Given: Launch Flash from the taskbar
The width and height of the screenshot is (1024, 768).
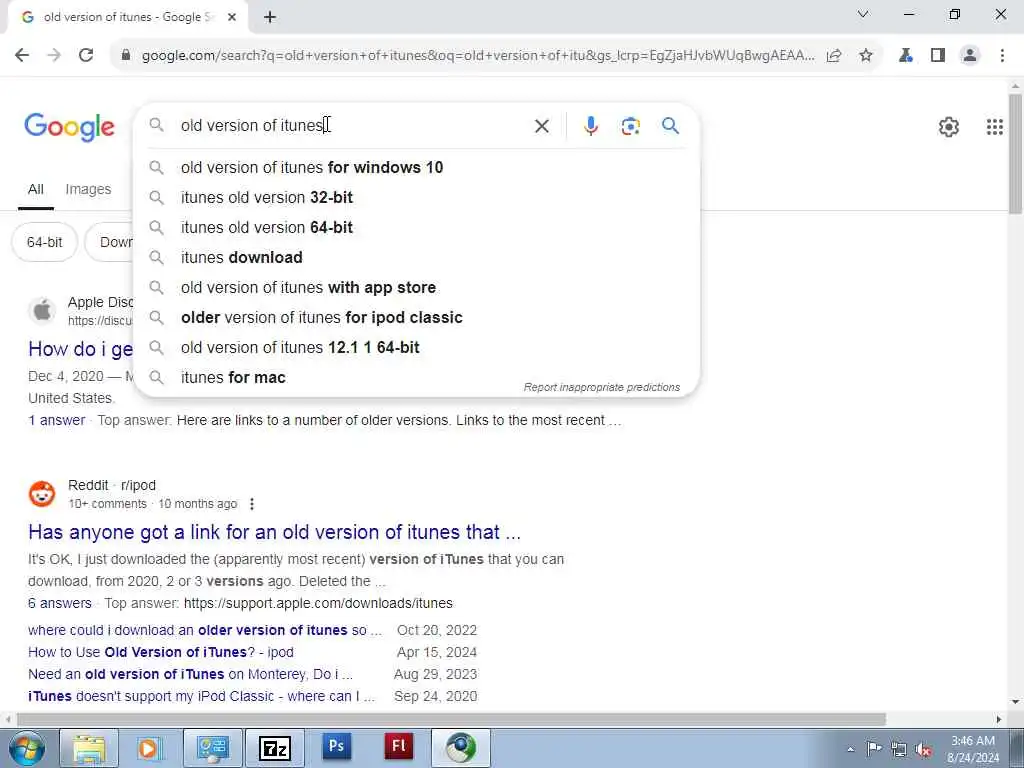Looking at the screenshot, I should pyautogui.click(x=398, y=747).
